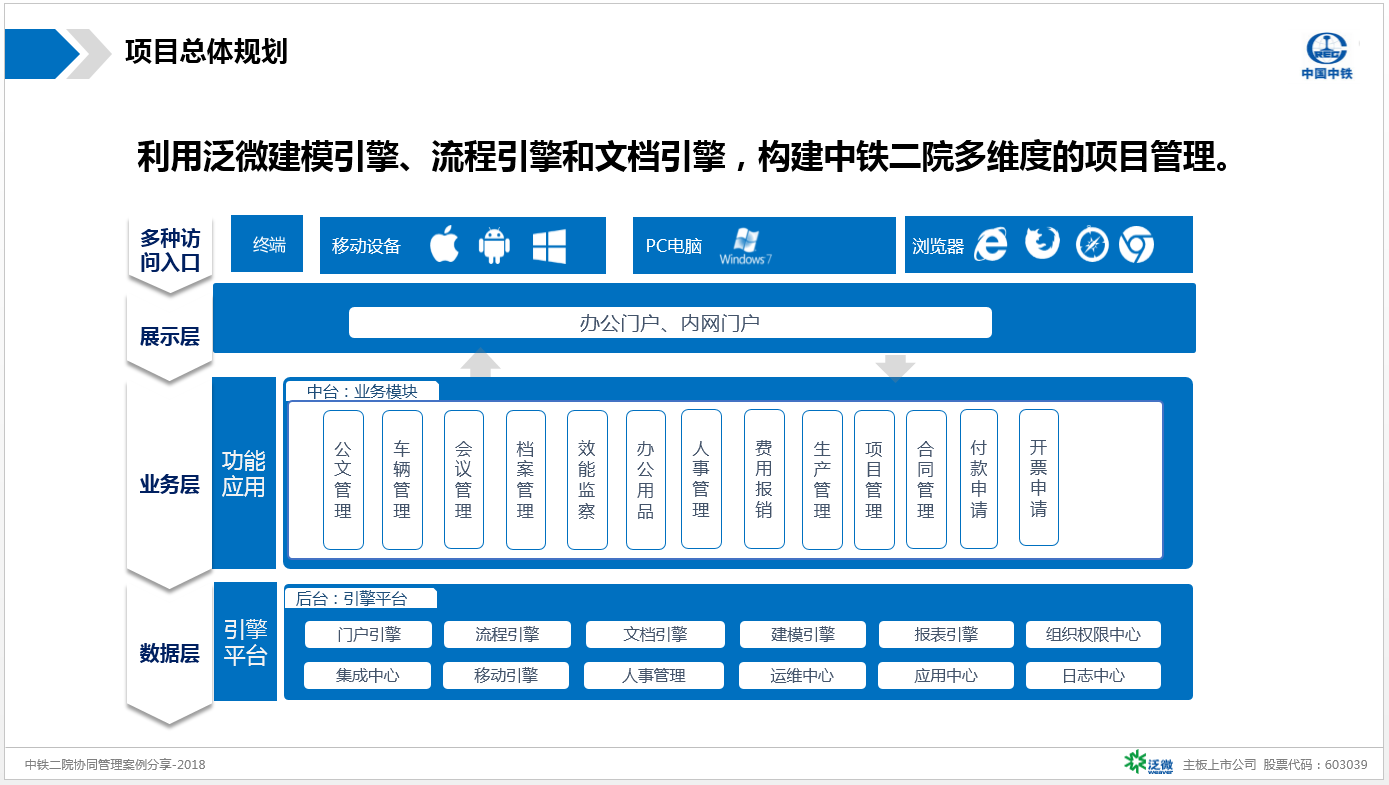The height and width of the screenshot is (785, 1389).
Task: Choose the 组织权限中心 box
Action: tap(1093, 634)
